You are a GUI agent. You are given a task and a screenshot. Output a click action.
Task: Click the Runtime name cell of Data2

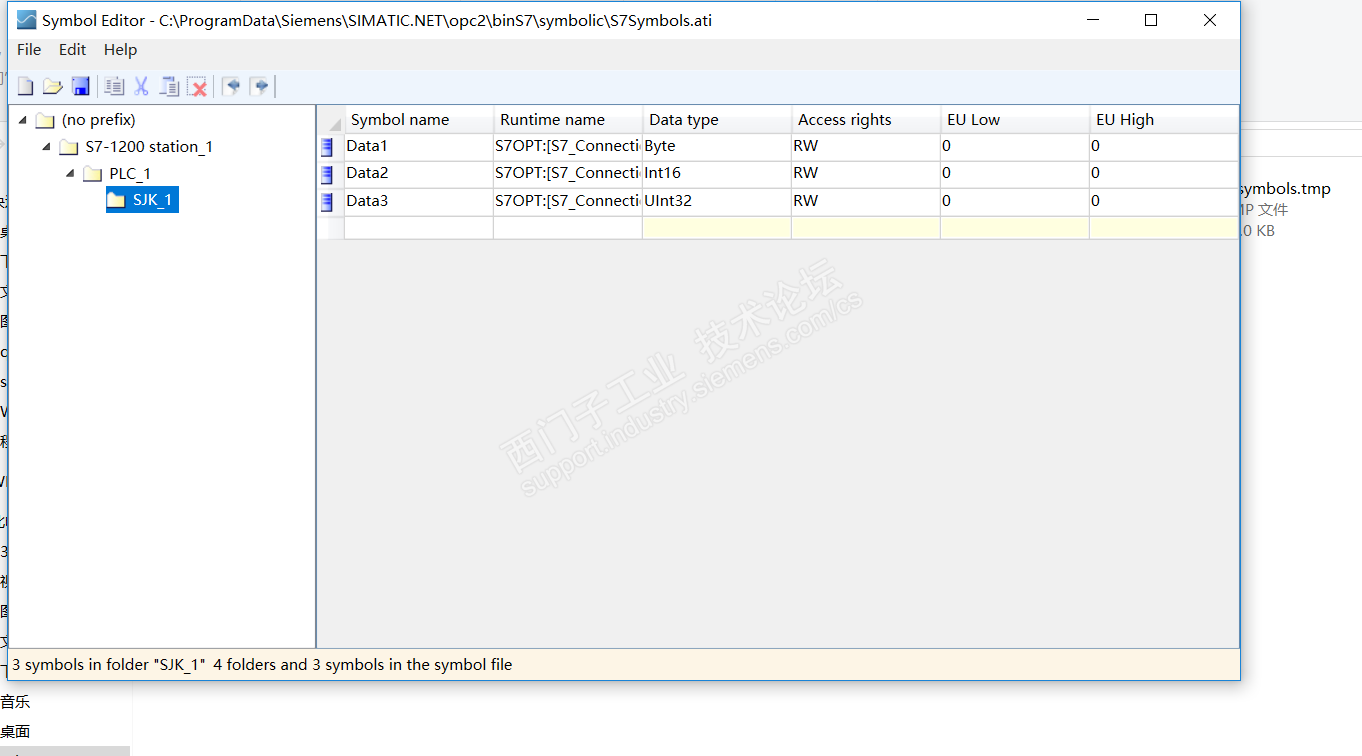tap(568, 174)
